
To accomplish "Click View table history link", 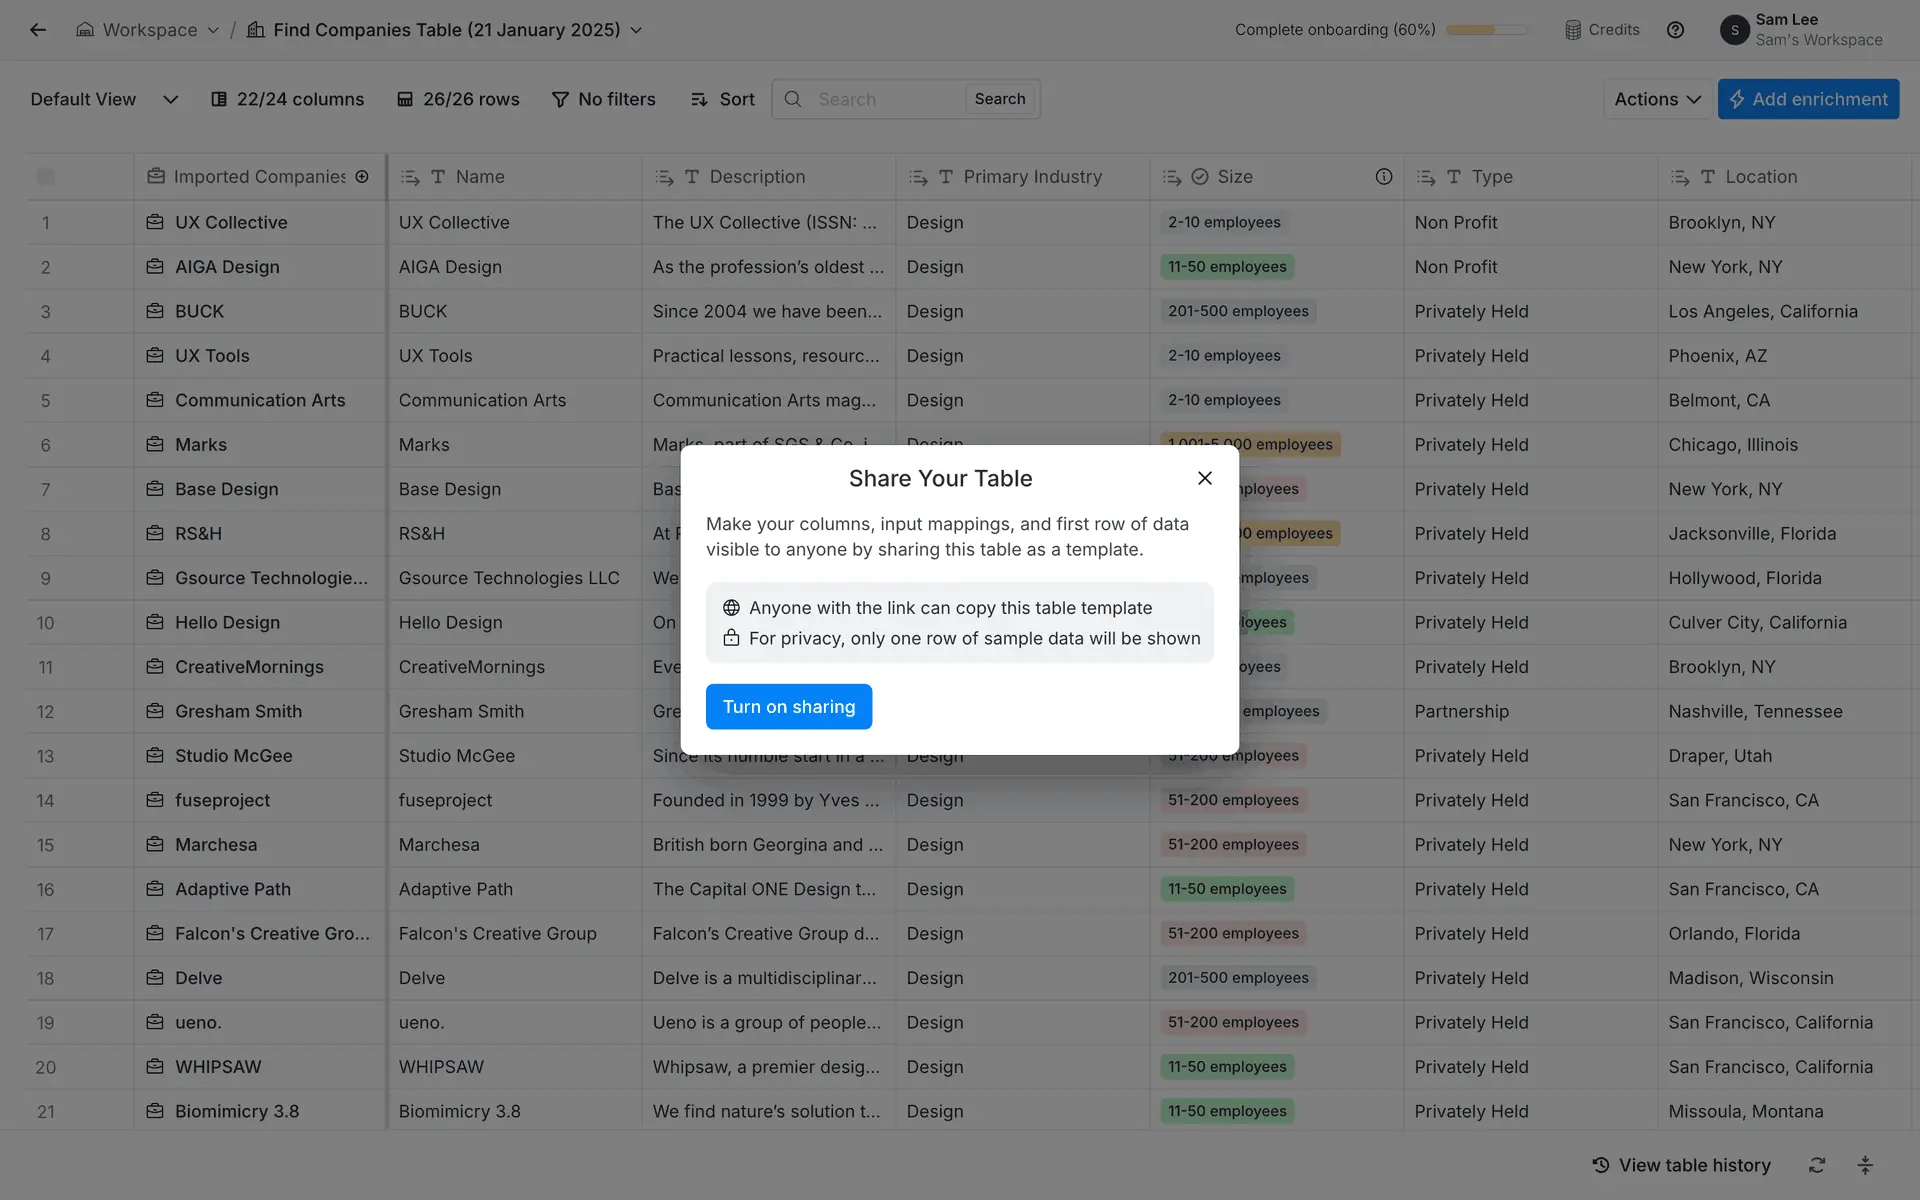I will 1681,1165.
